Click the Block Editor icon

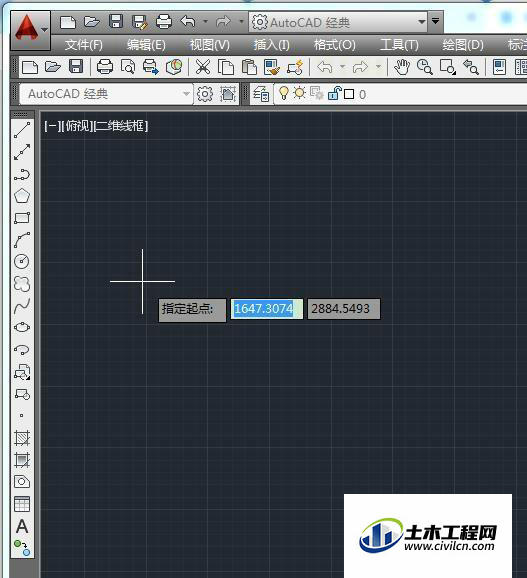click(296, 67)
